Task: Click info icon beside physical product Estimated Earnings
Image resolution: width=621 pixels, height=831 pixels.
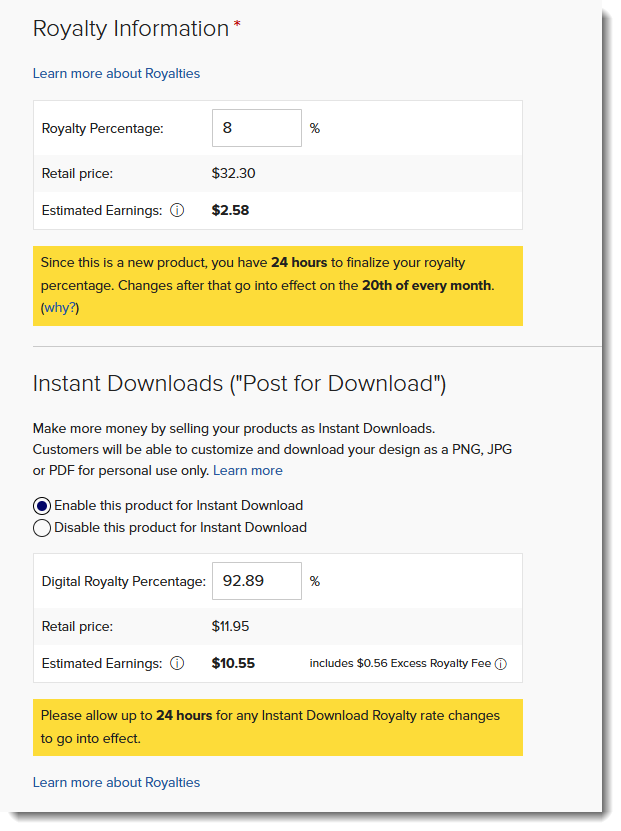Action: (x=177, y=211)
